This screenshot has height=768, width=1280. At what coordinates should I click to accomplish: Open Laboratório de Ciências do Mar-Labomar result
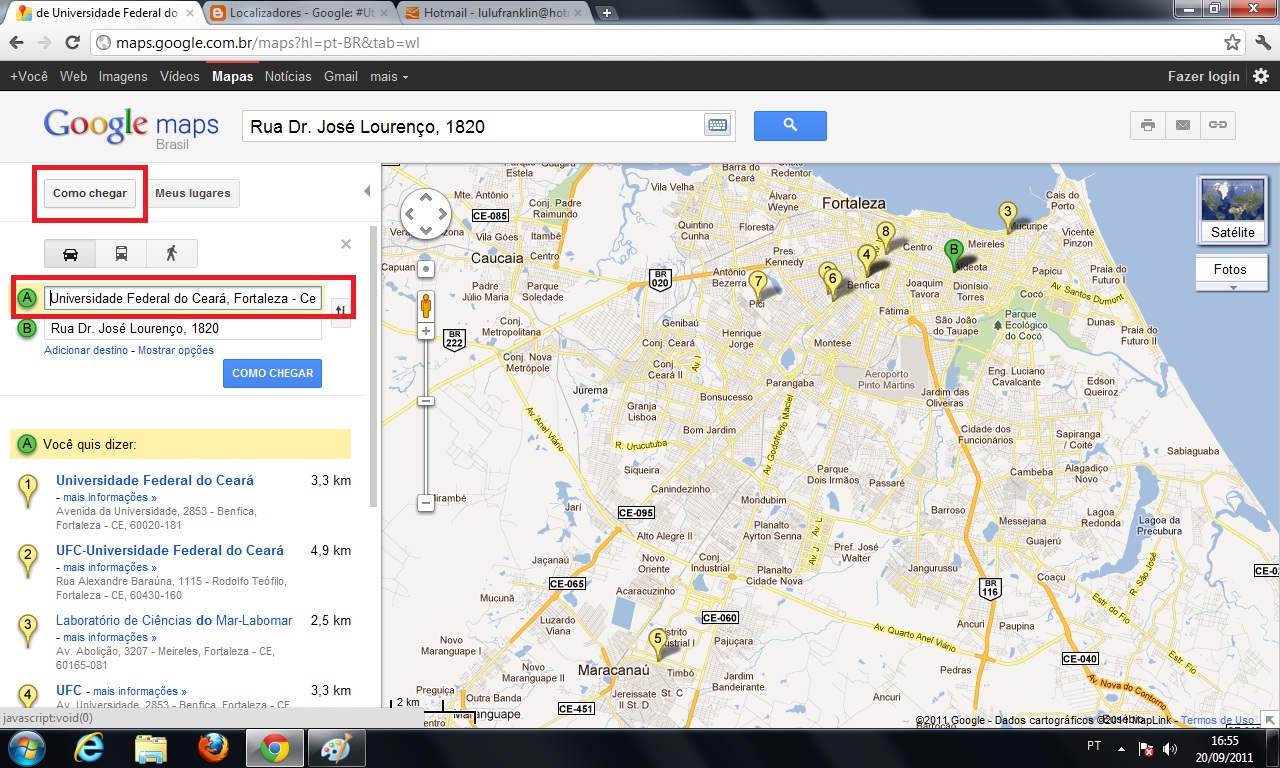click(174, 620)
